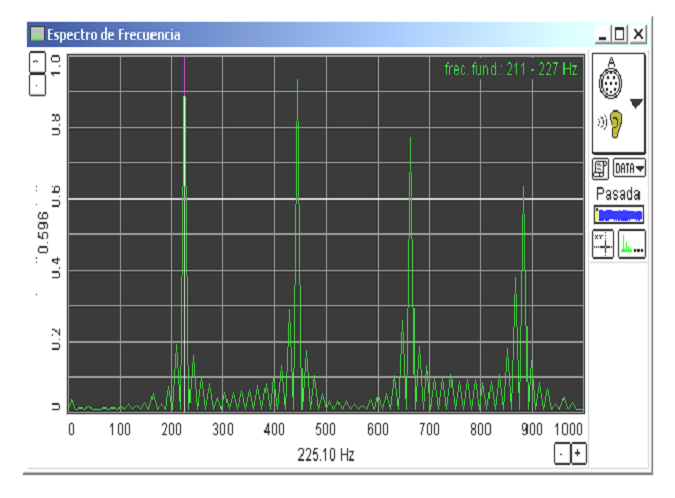675x498 pixels.
Task: Click the 1000 x-axis label
Action: (x=568, y=430)
